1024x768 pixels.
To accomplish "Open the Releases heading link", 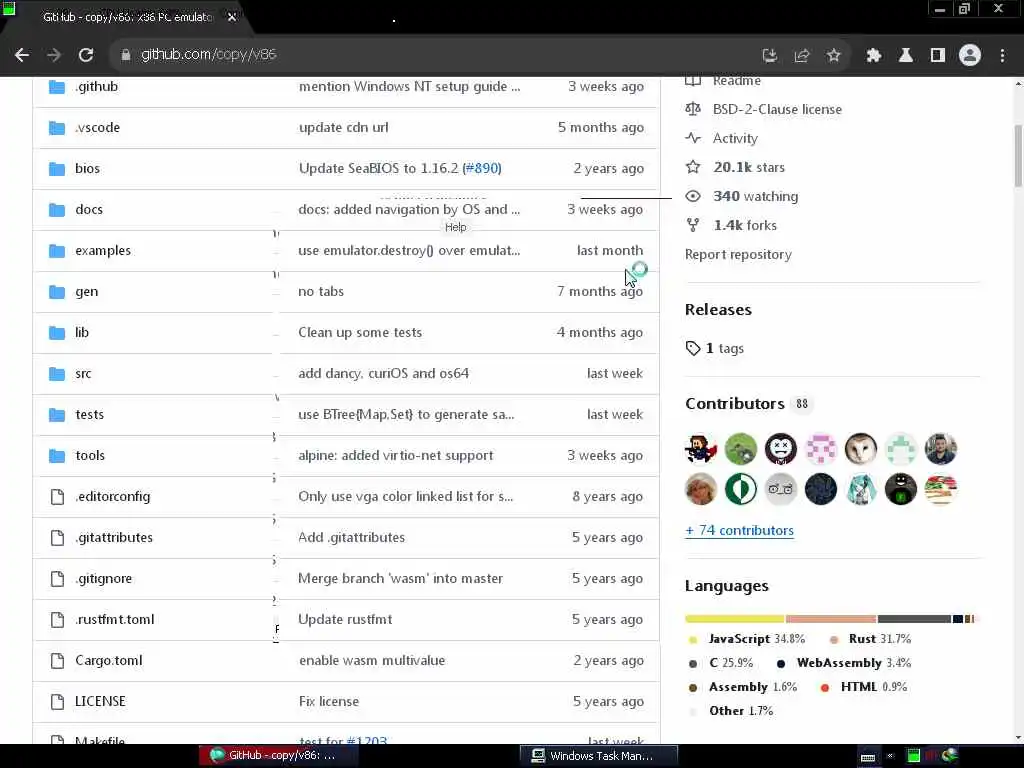I will click(718, 310).
